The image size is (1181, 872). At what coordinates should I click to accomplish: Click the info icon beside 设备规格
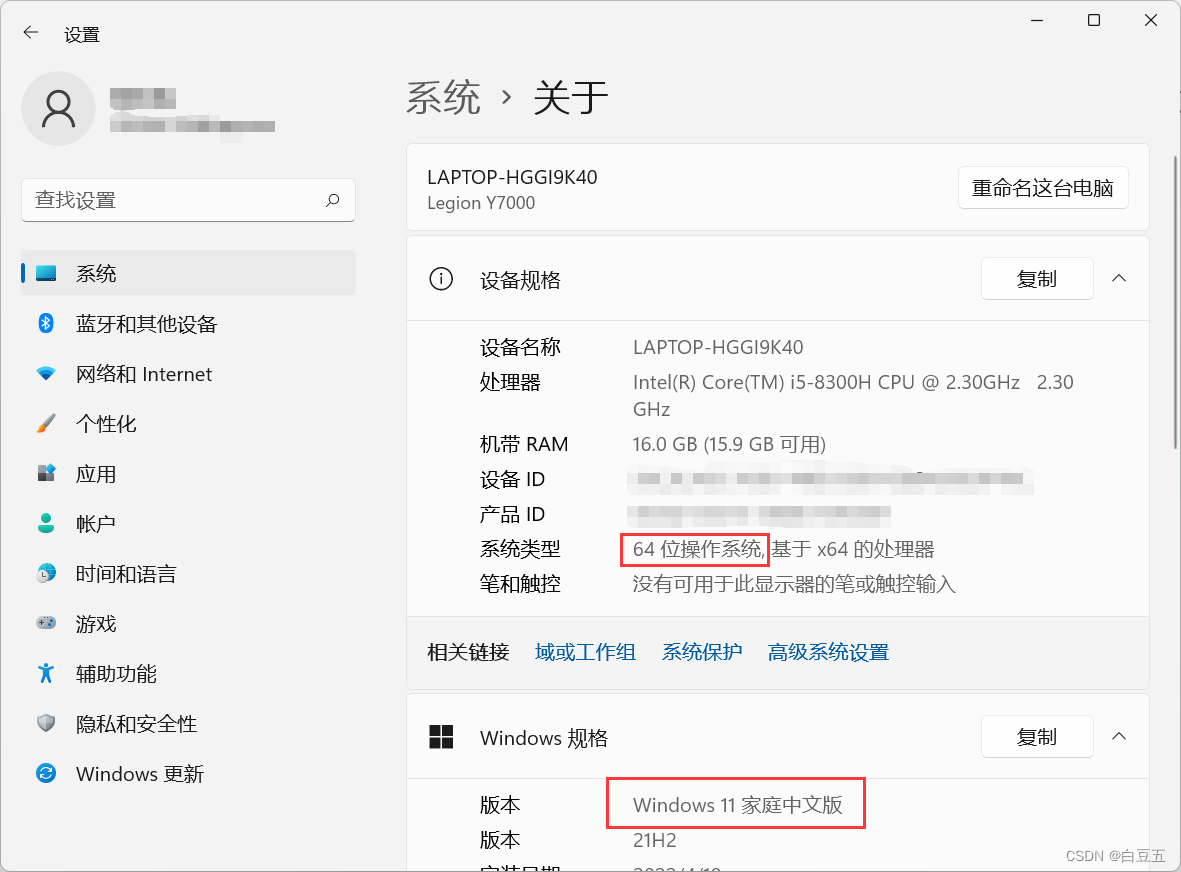(x=441, y=279)
